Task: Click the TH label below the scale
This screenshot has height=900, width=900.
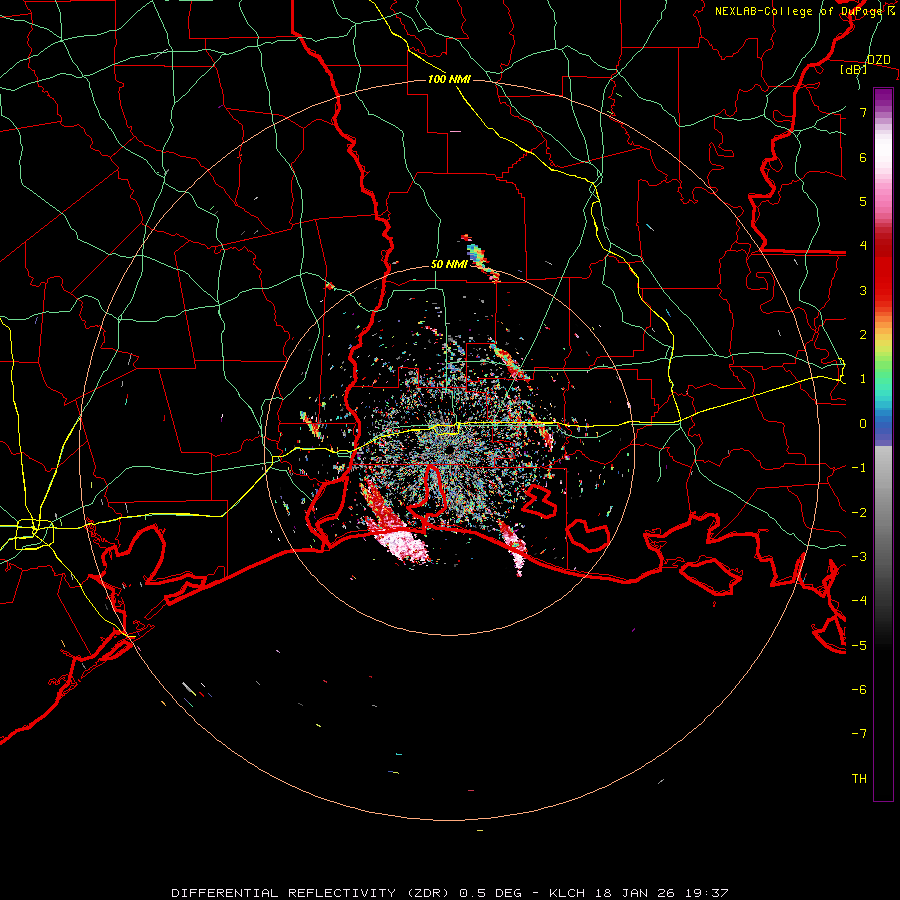Action: (859, 779)
